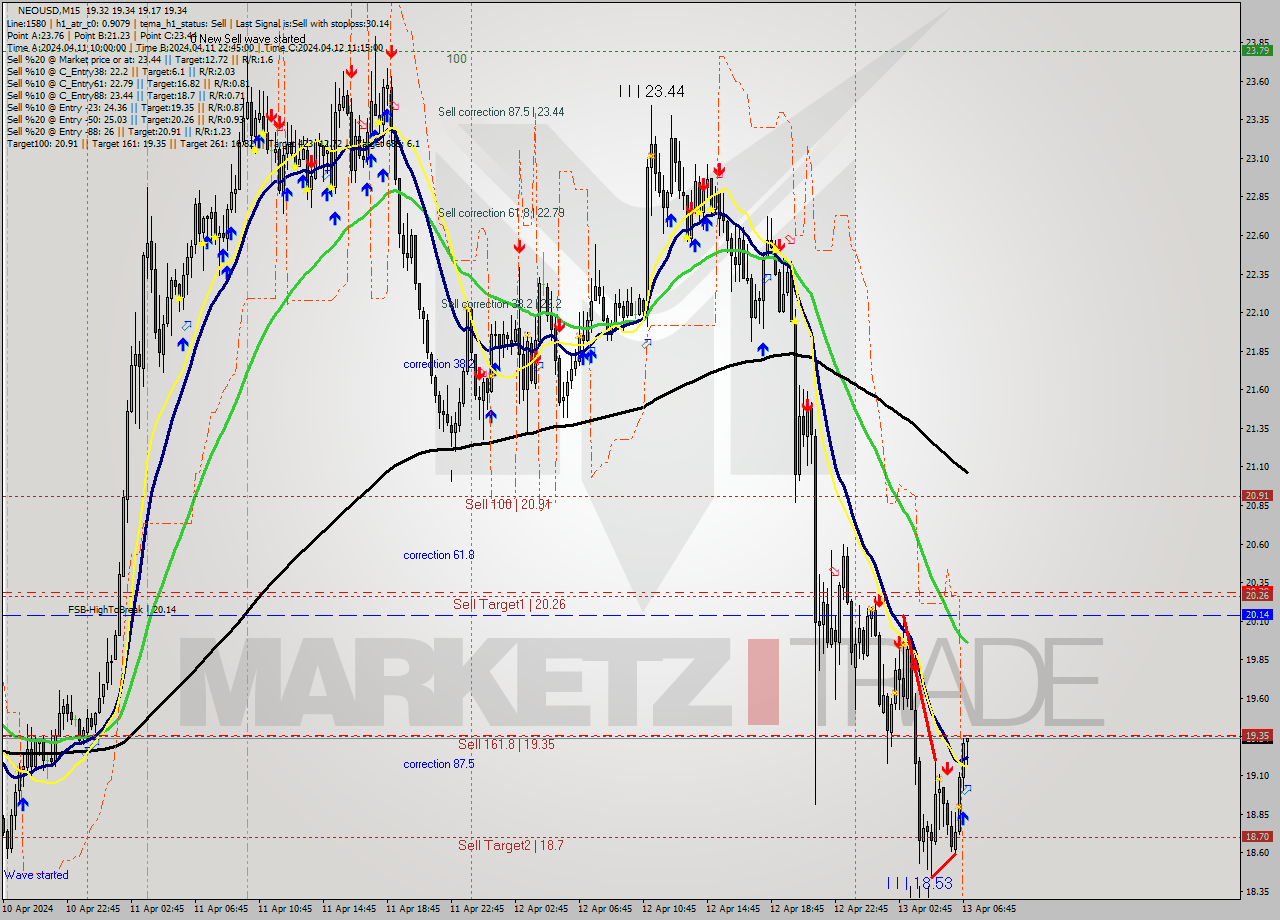
Task: Click the blue 'correction 38.2' label
Action: [x=440, y=364]
